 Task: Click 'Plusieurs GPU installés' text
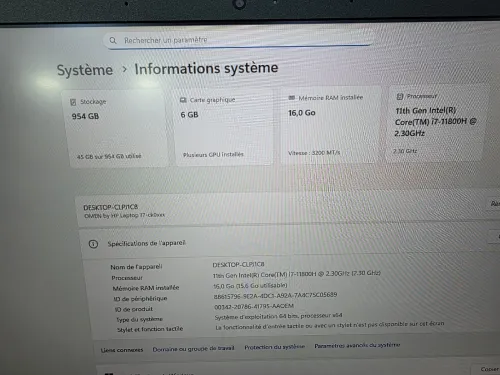pyautogui.click(x=213, y=155)
